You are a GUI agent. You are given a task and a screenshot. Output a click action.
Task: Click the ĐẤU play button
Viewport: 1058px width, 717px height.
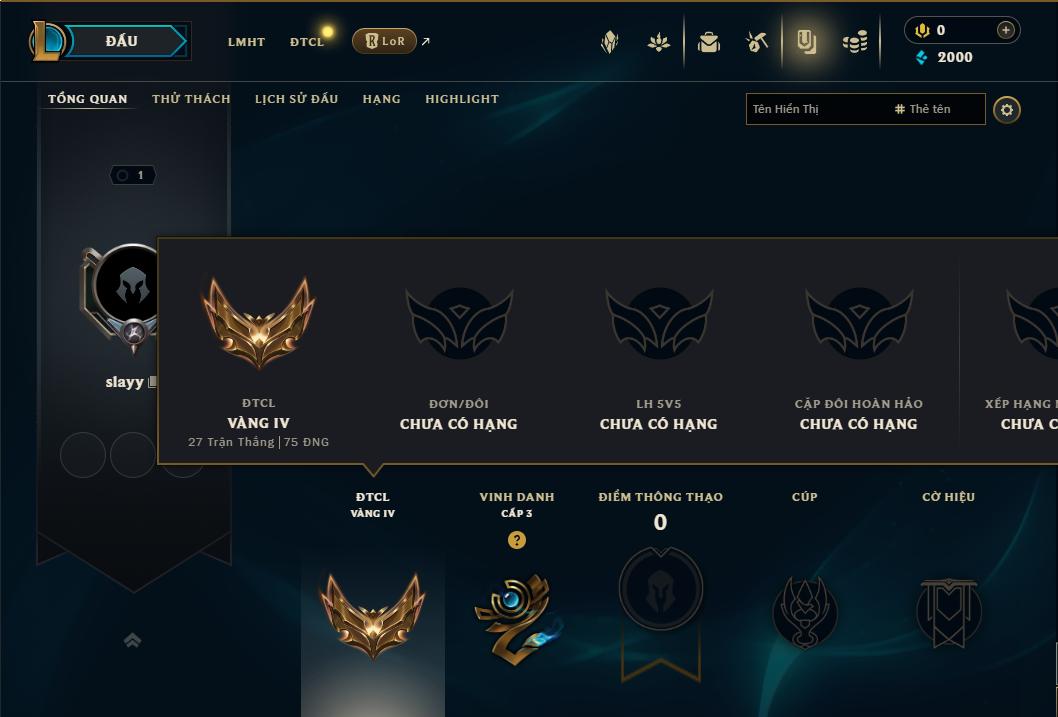(x=121, y=41)
